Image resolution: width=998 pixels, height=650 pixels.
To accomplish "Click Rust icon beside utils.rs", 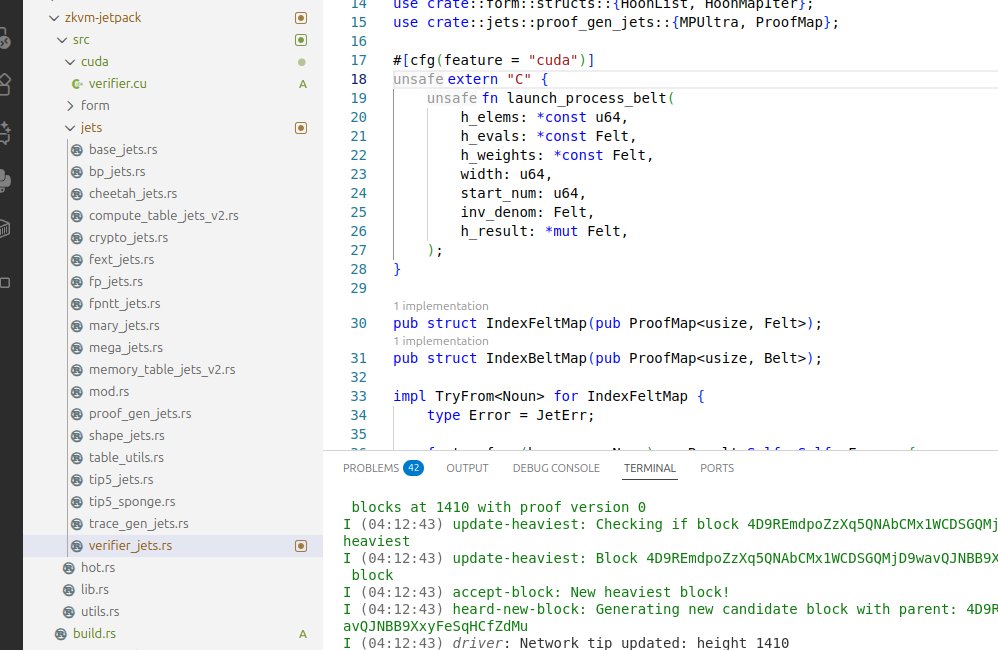I will tap(69, 612).
